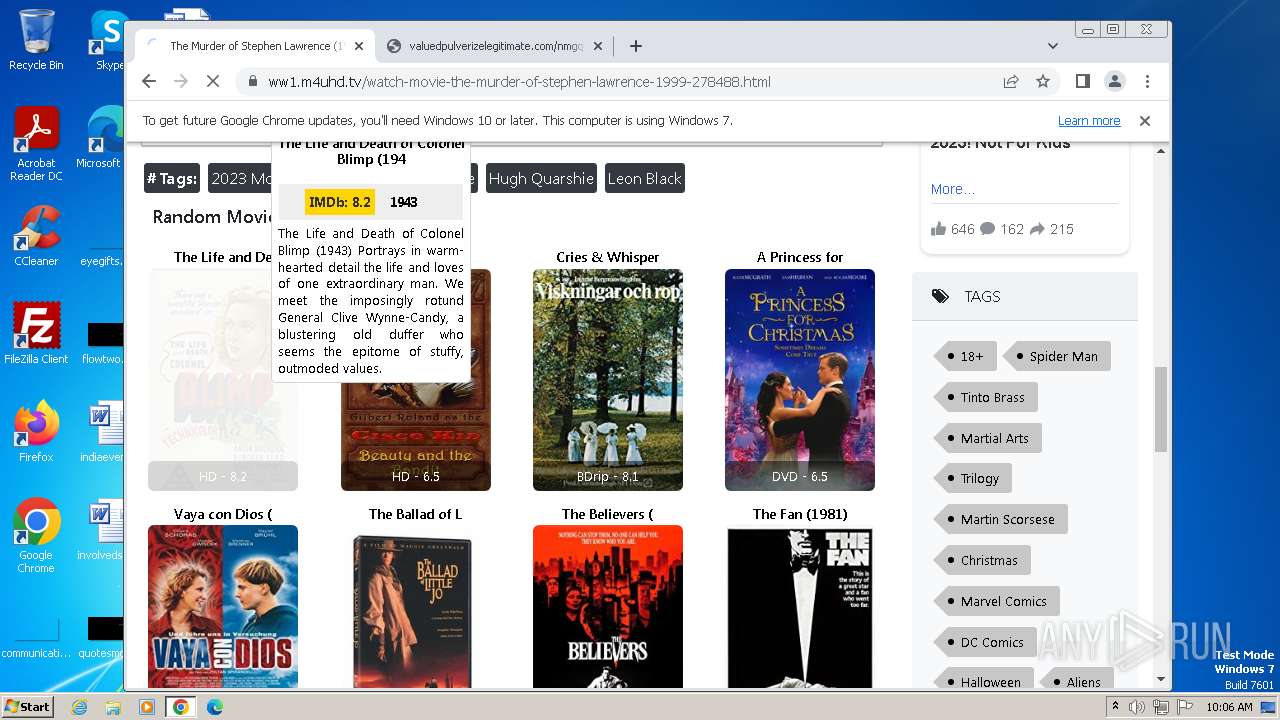Click the page scrollbar down arrow
This screenshot has height=720, width=1280.
pos(1161,680)
